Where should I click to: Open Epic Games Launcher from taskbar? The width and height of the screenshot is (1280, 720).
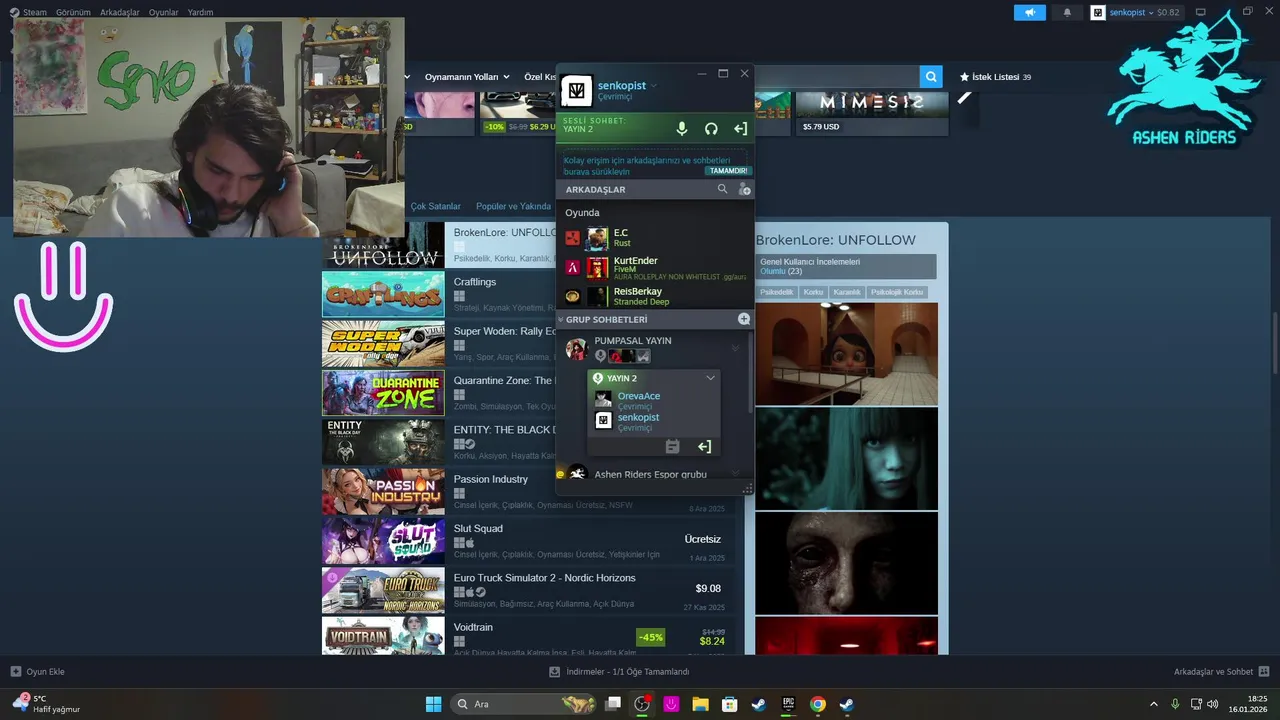[788, 704]
